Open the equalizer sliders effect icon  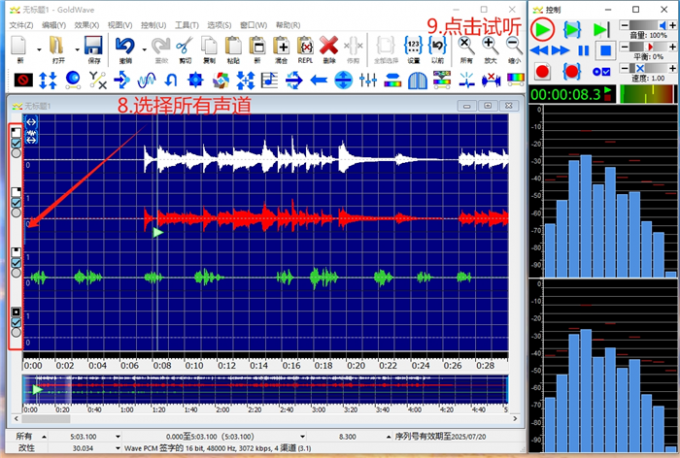pyautogui.click(x=368, y=80)
